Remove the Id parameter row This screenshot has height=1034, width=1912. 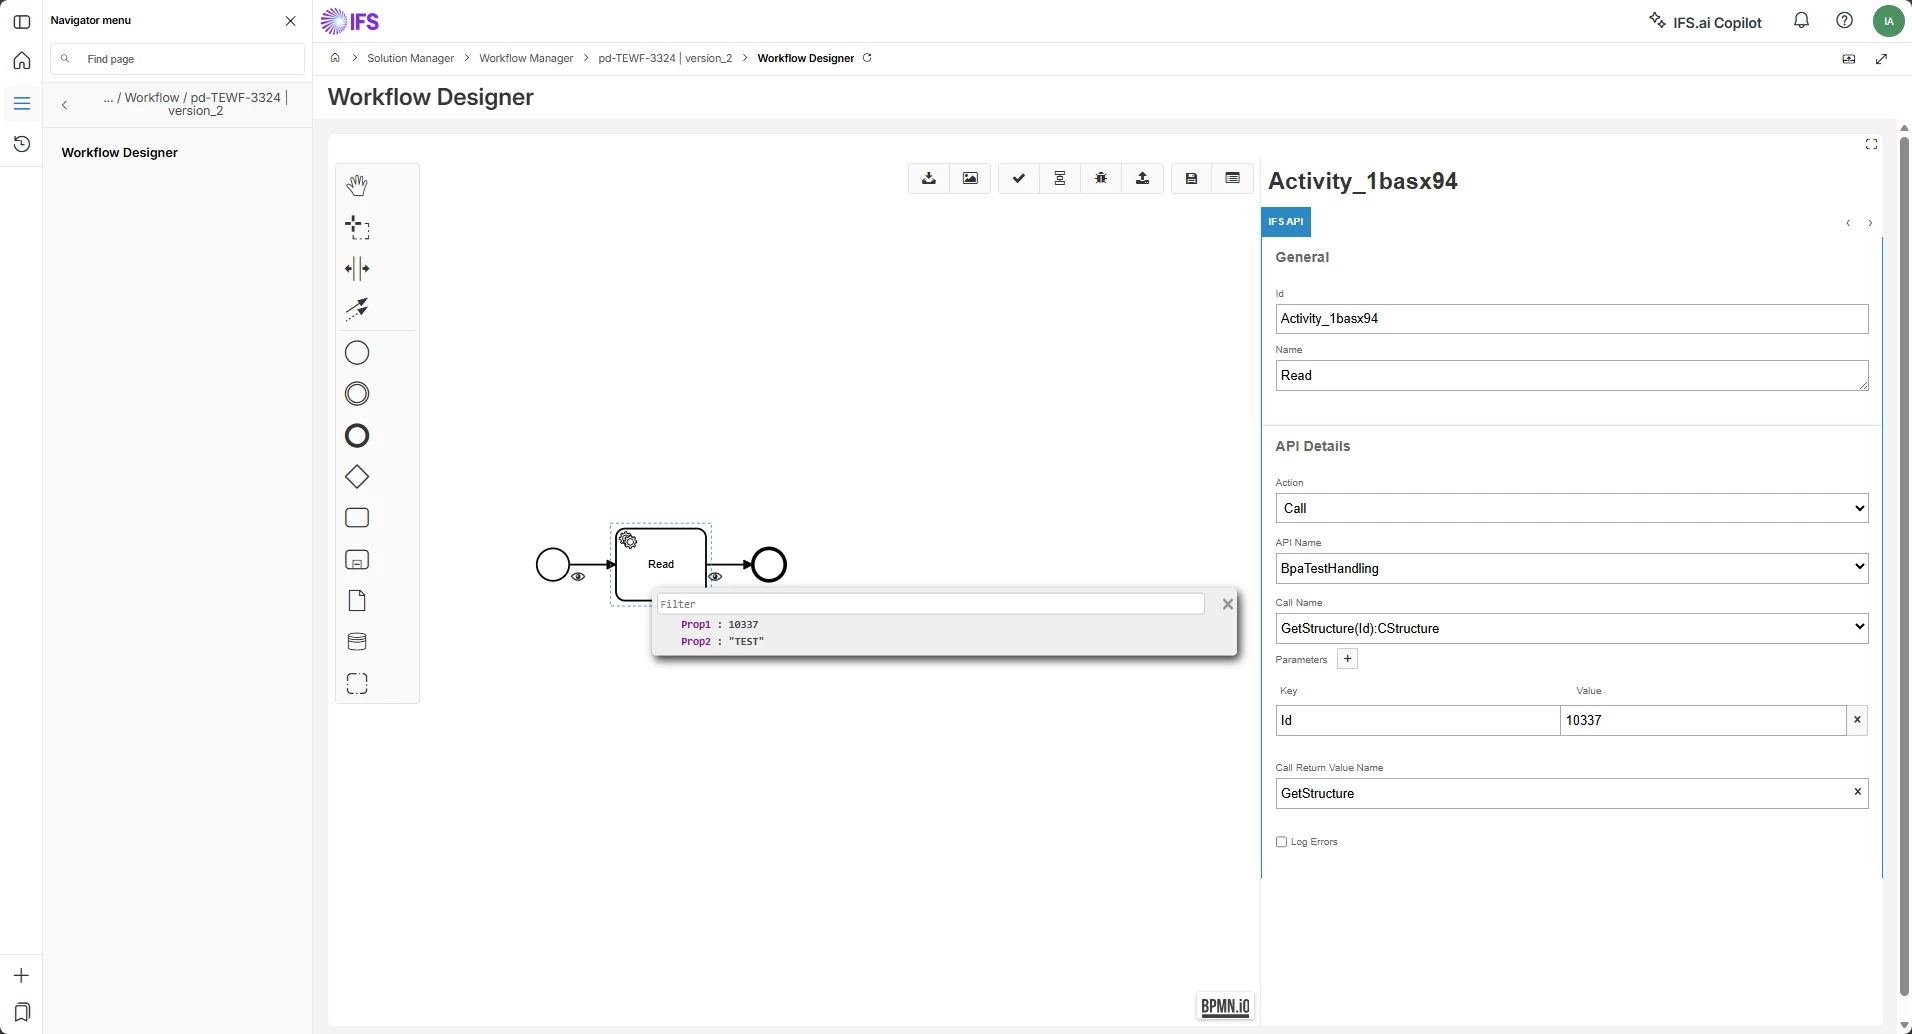pos(1858,720)
